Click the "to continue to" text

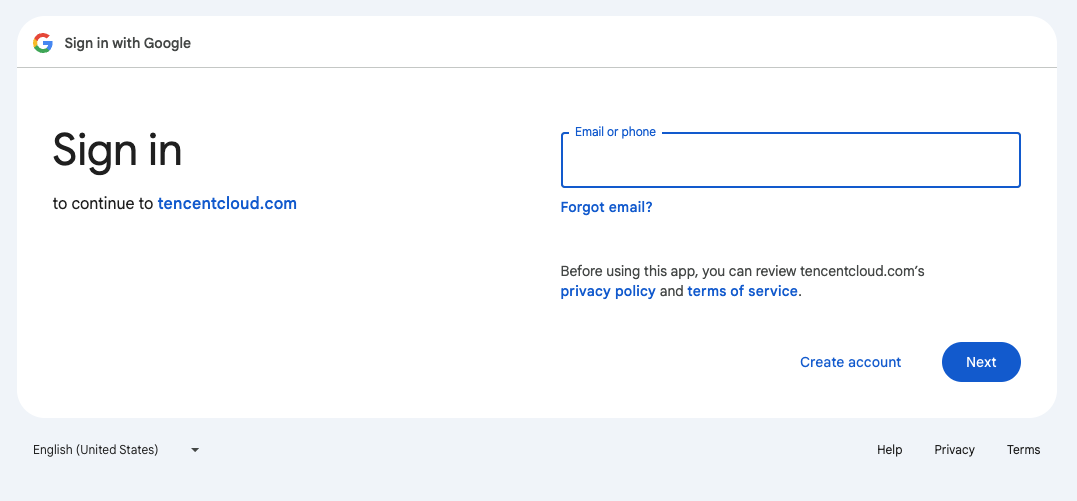[103, 203]
